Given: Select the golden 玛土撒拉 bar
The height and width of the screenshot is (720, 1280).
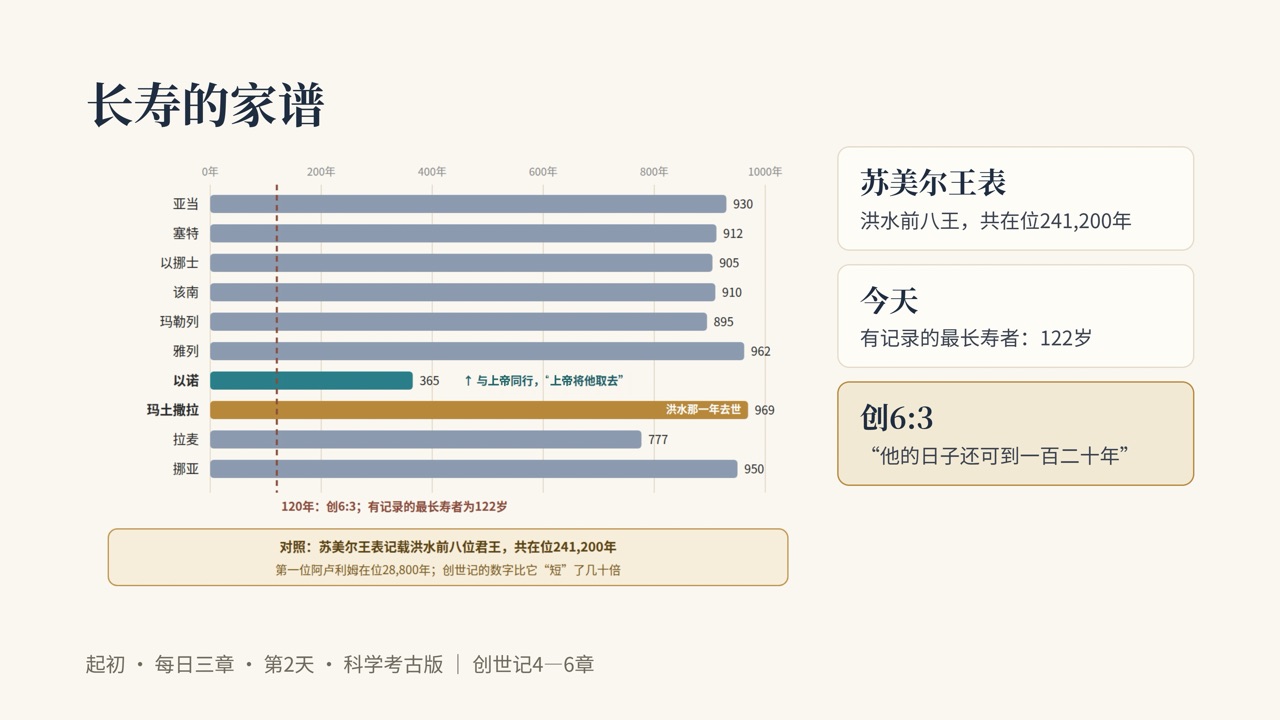Looking at the screenshot, I should click(479, 410).
